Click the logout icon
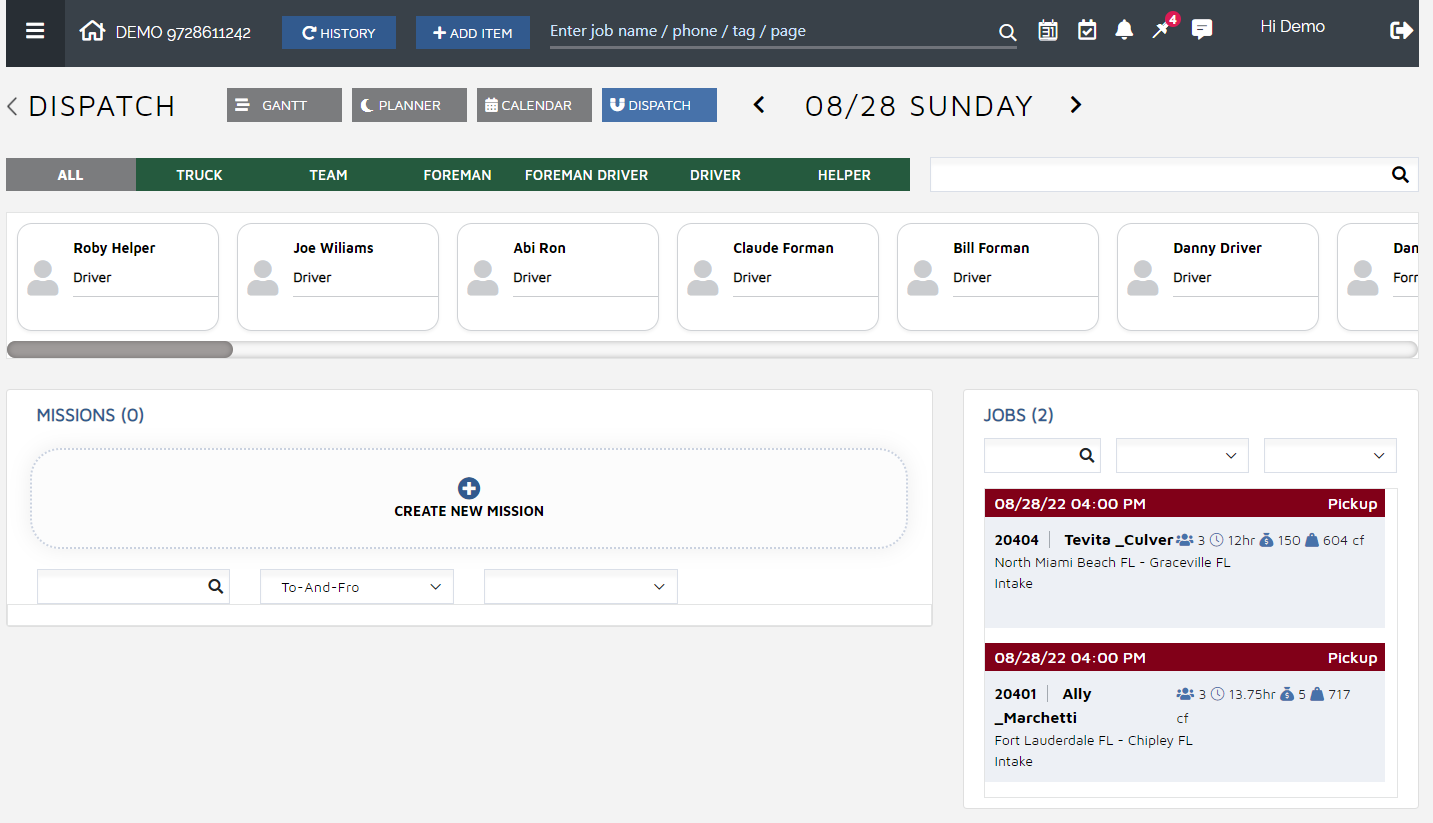Viewport: 1433px width, 823px height. point(1401,31)
